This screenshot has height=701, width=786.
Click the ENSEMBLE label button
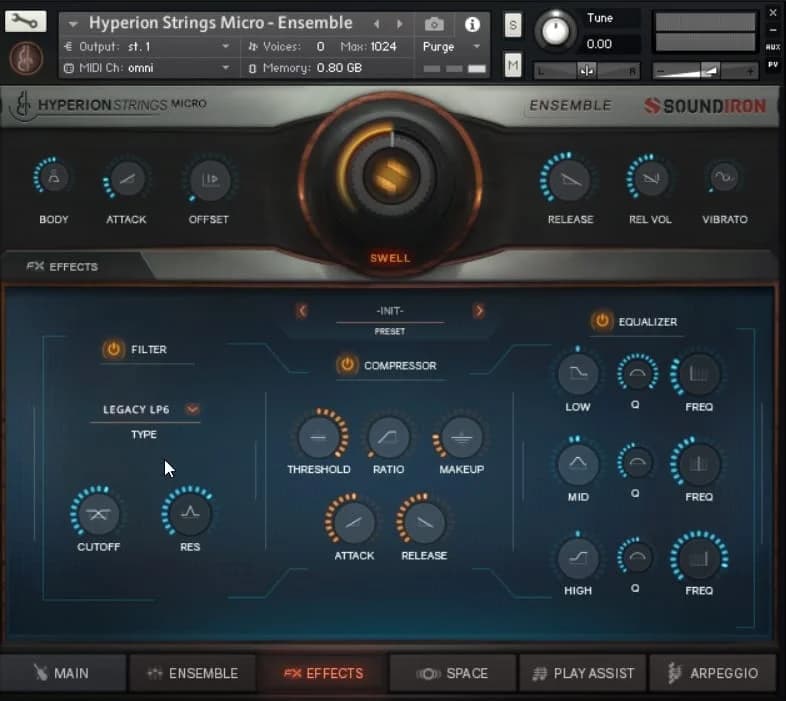point(570,105)
